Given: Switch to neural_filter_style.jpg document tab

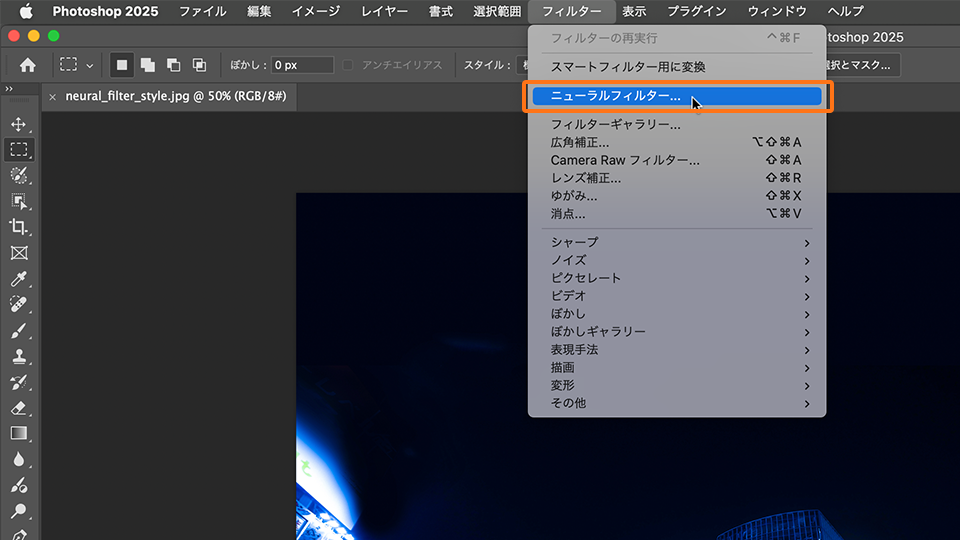Looking at the screenshot, I should click(176, 96).
